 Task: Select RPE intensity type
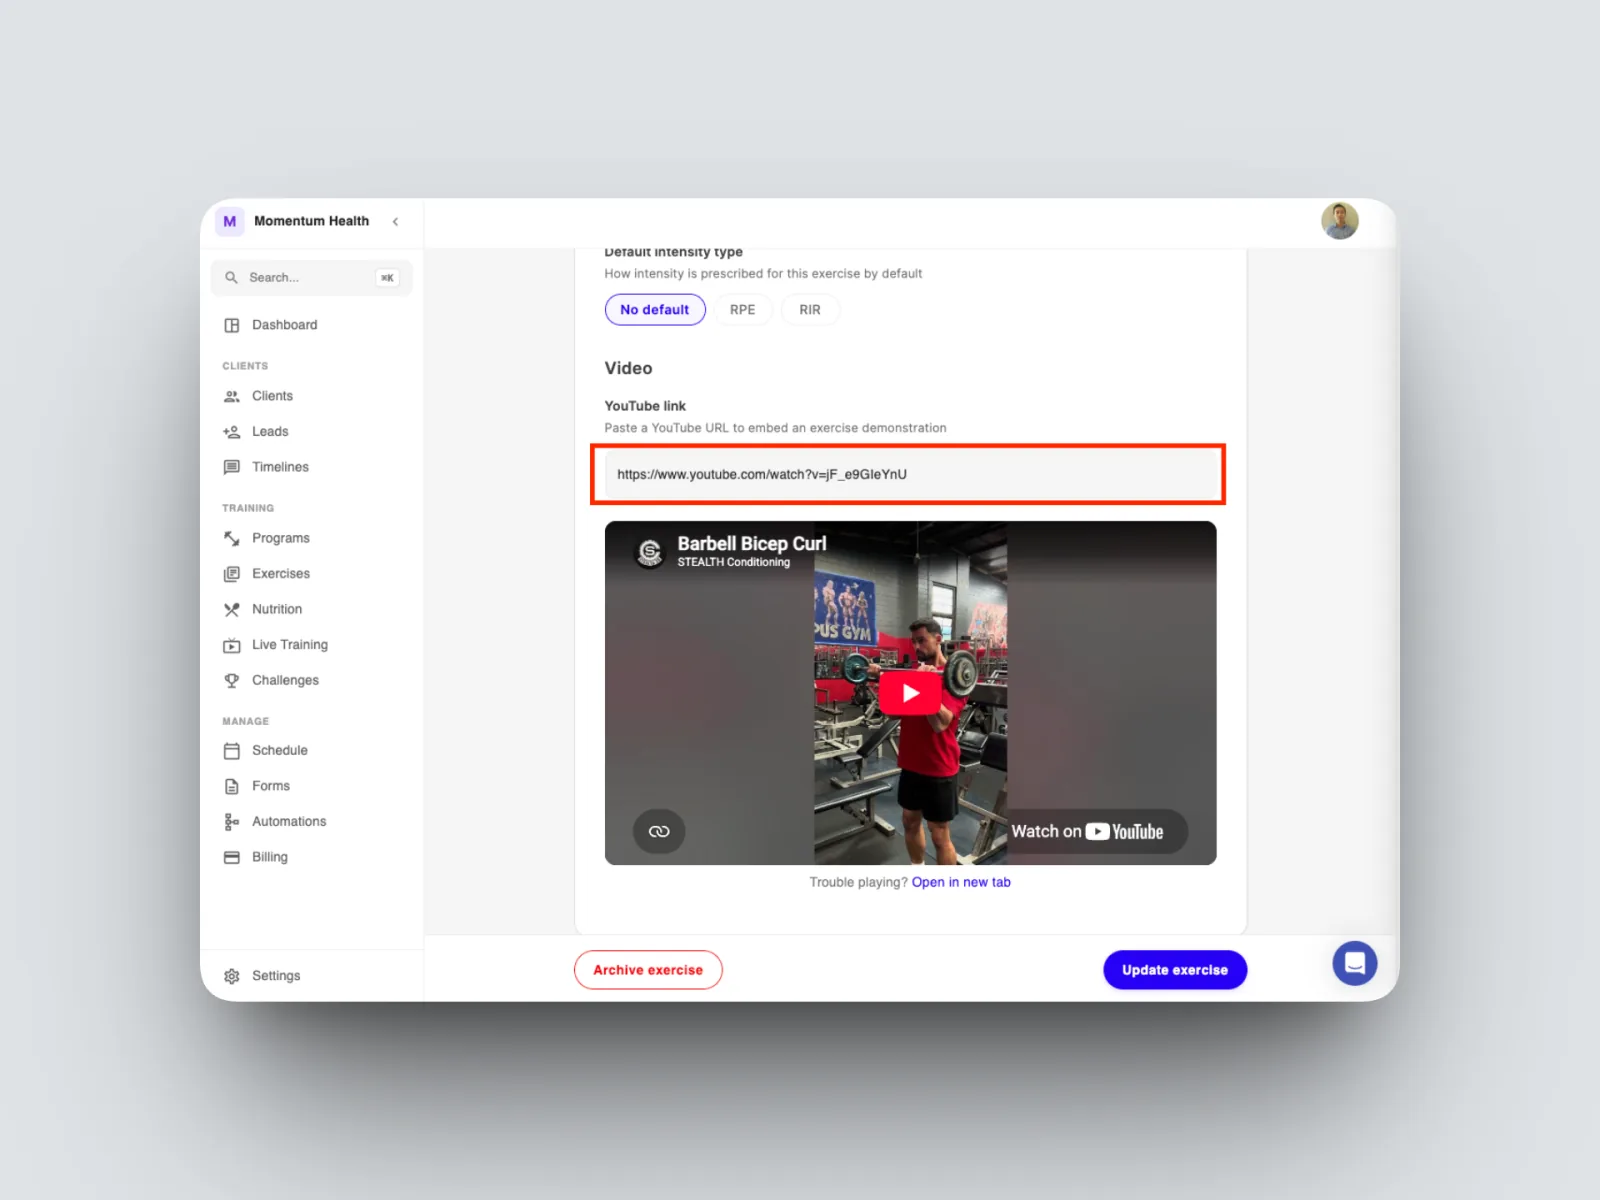[743, 310]
